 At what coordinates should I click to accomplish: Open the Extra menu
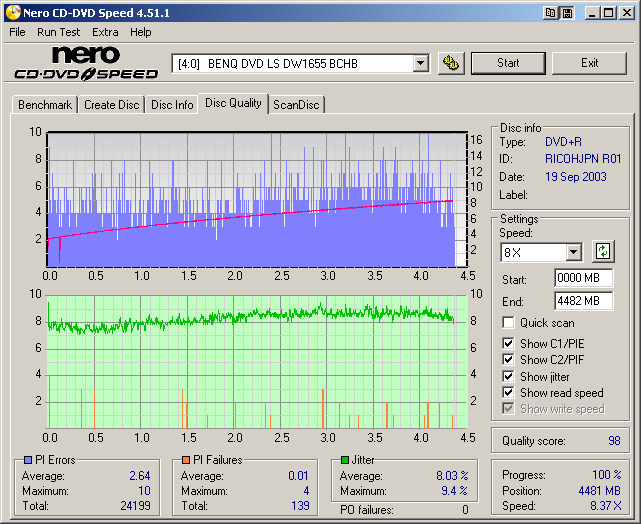click(x=105, y=32)
